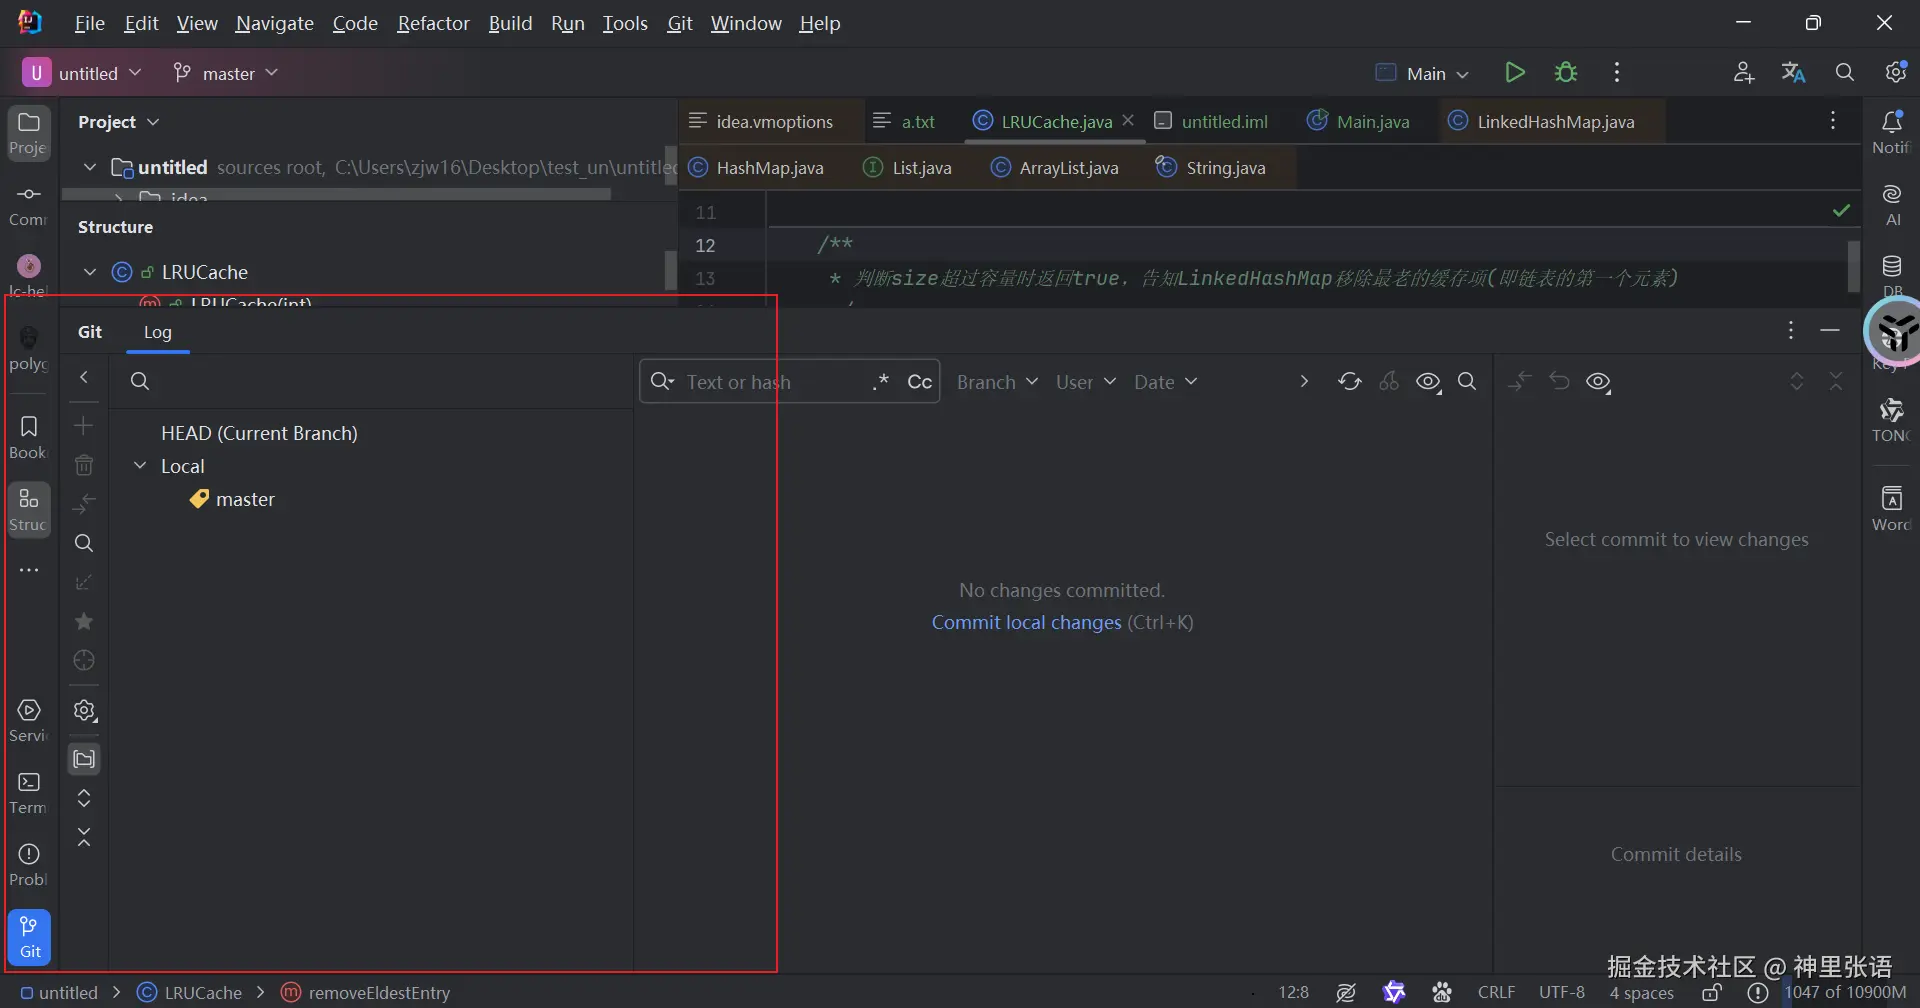Click CRLF line separator in status bar

pyautogui.click(x=1497, y=992)
